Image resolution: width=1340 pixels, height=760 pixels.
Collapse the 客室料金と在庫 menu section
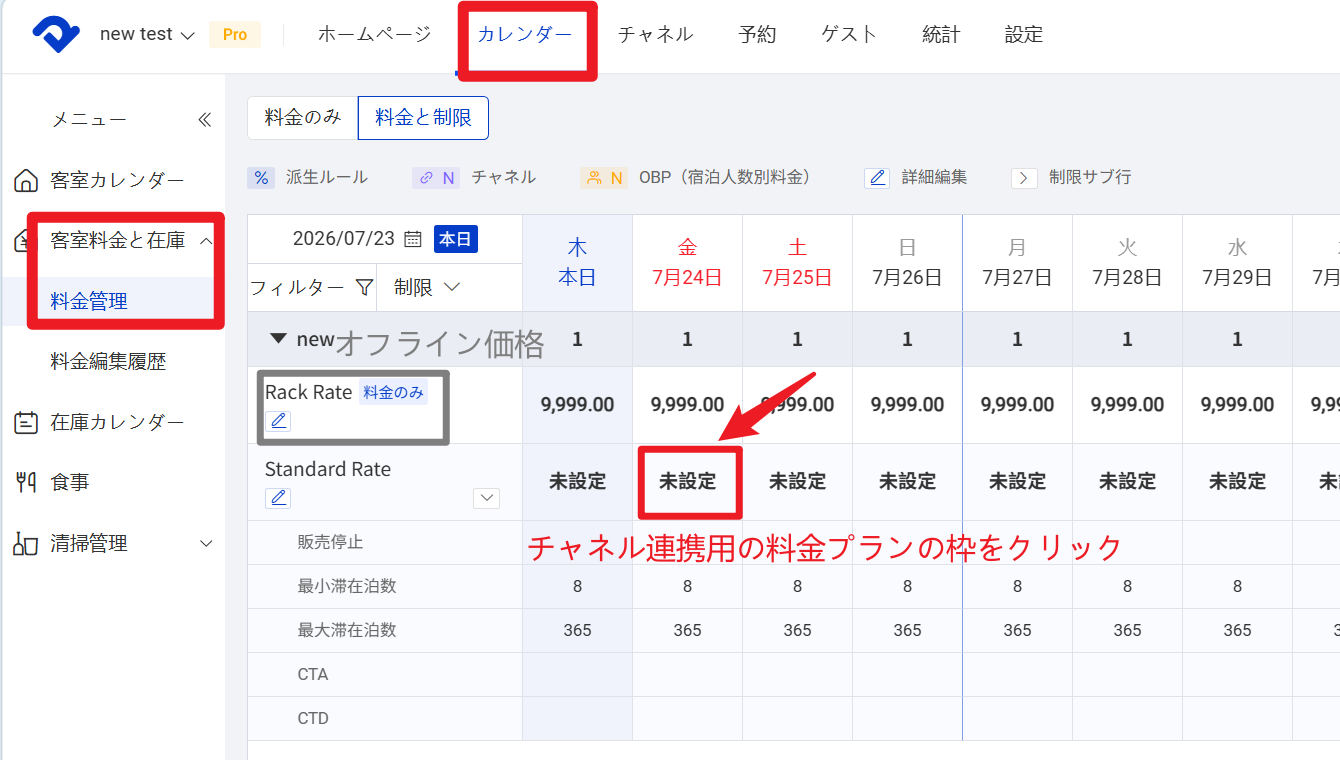coord(206,241)
